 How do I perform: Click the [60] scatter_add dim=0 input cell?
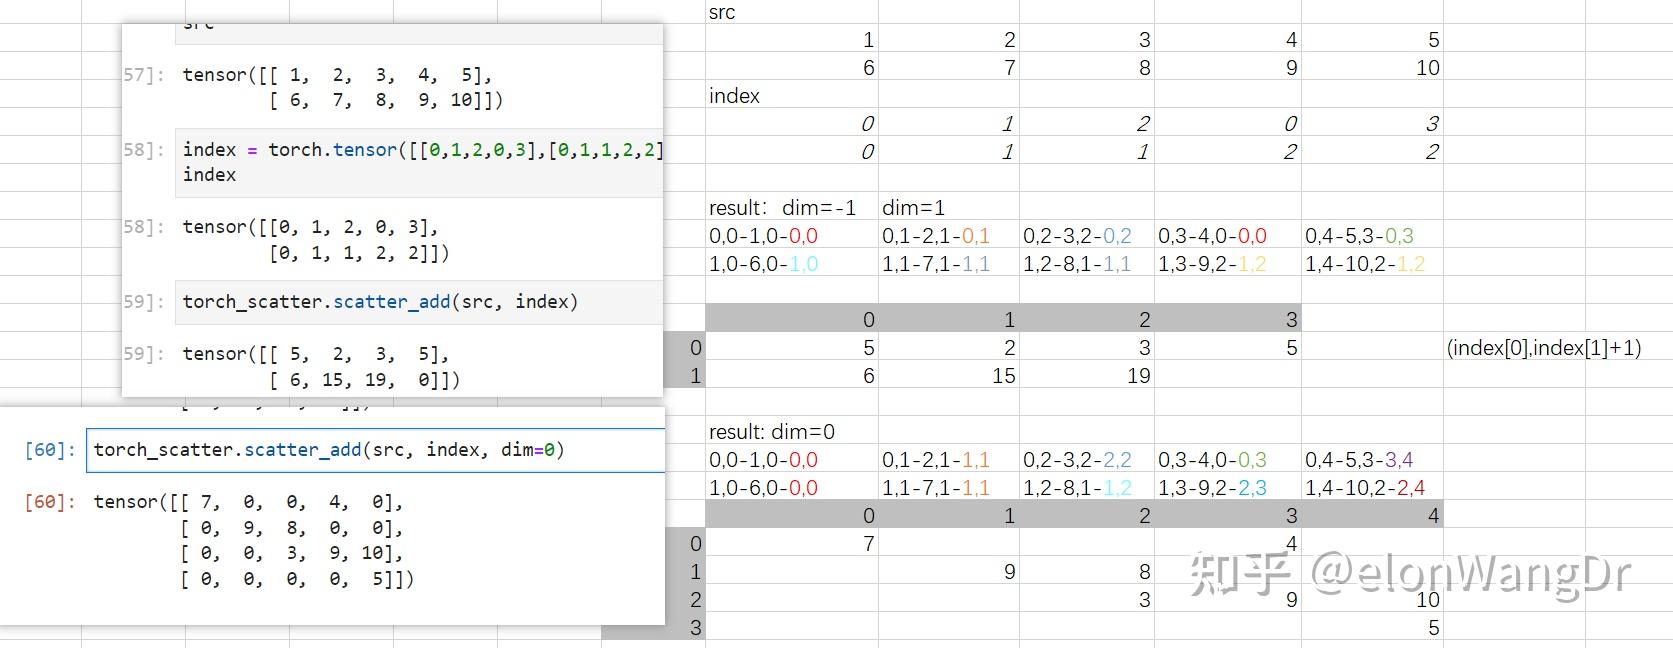375,450
